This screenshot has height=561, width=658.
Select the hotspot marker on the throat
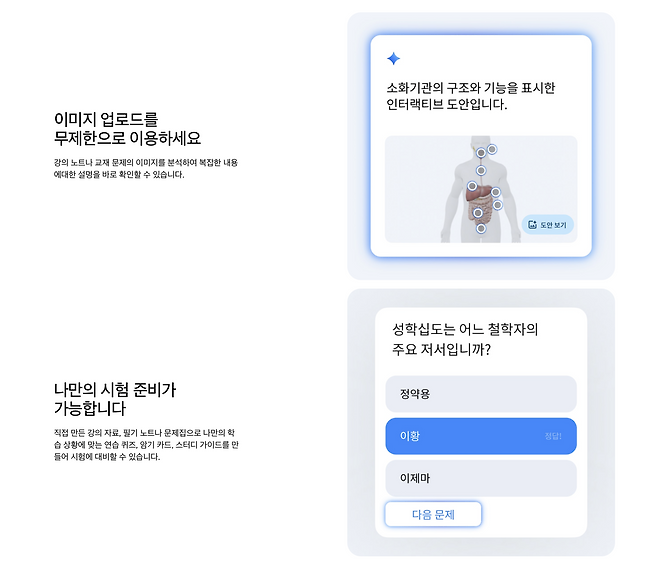coord(481,153)
